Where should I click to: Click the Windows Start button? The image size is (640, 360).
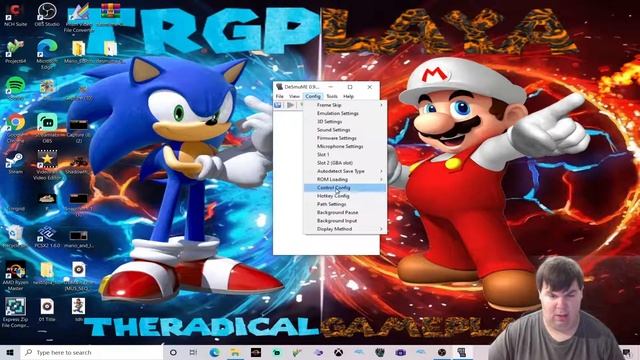10,352
